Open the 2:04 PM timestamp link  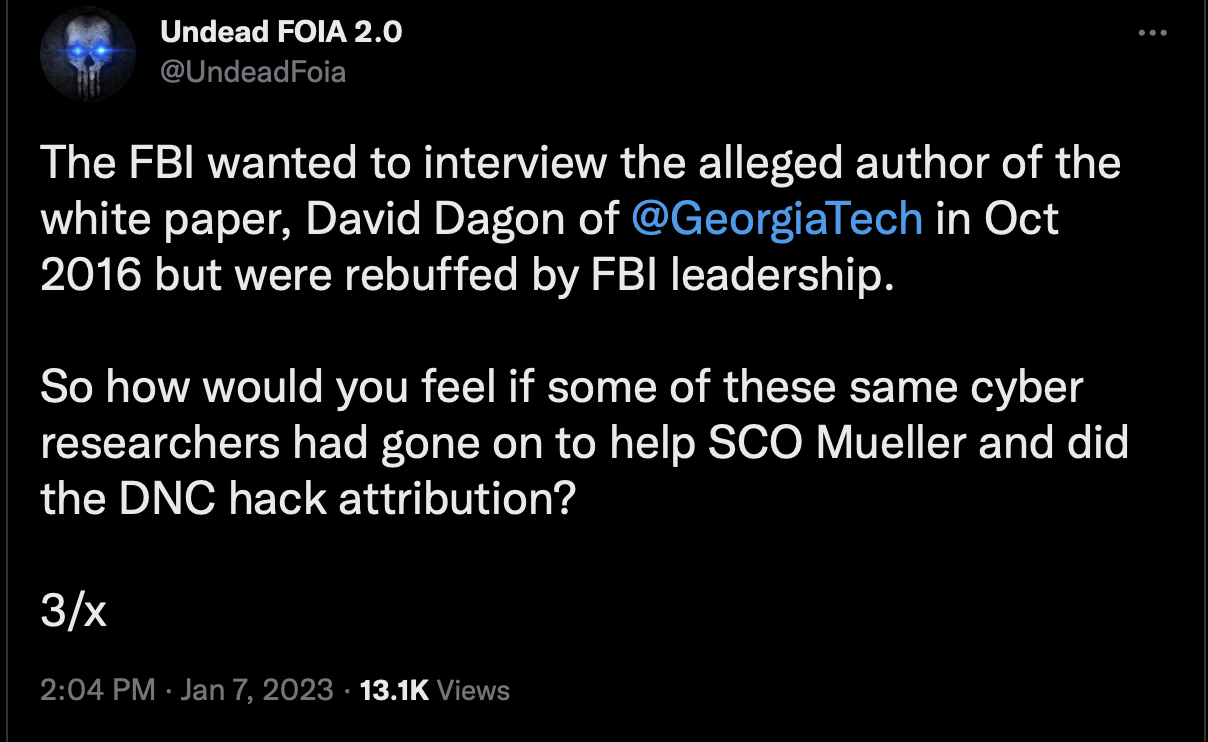point(98,690)
